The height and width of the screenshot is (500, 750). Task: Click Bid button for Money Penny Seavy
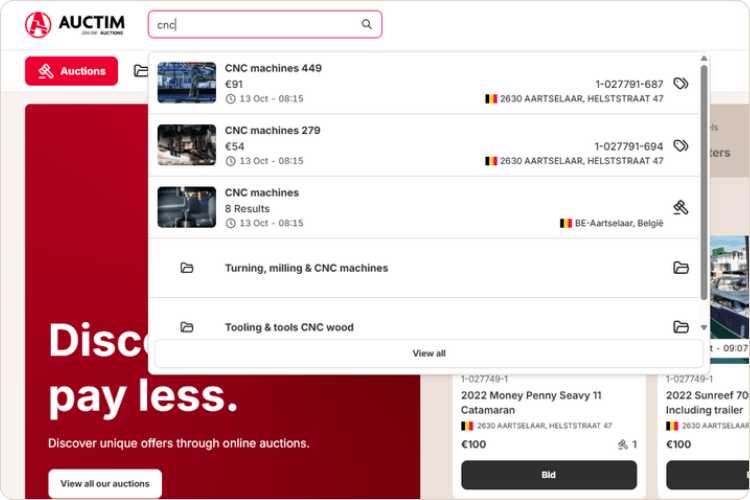(x=549, y=475)
